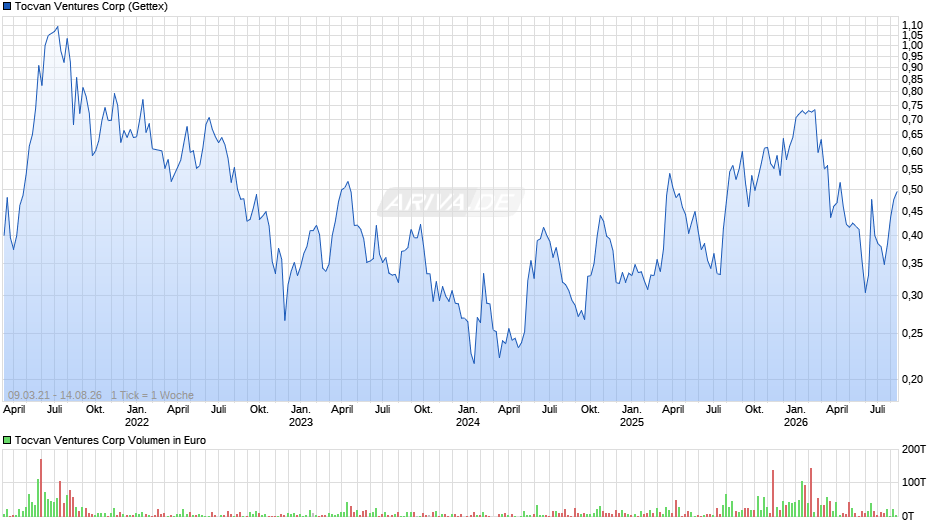Select the 'Tocvan Ventures Corp (Gettex)' chart title
Viewport: 940px width, 526px height.
click(91, 7)
